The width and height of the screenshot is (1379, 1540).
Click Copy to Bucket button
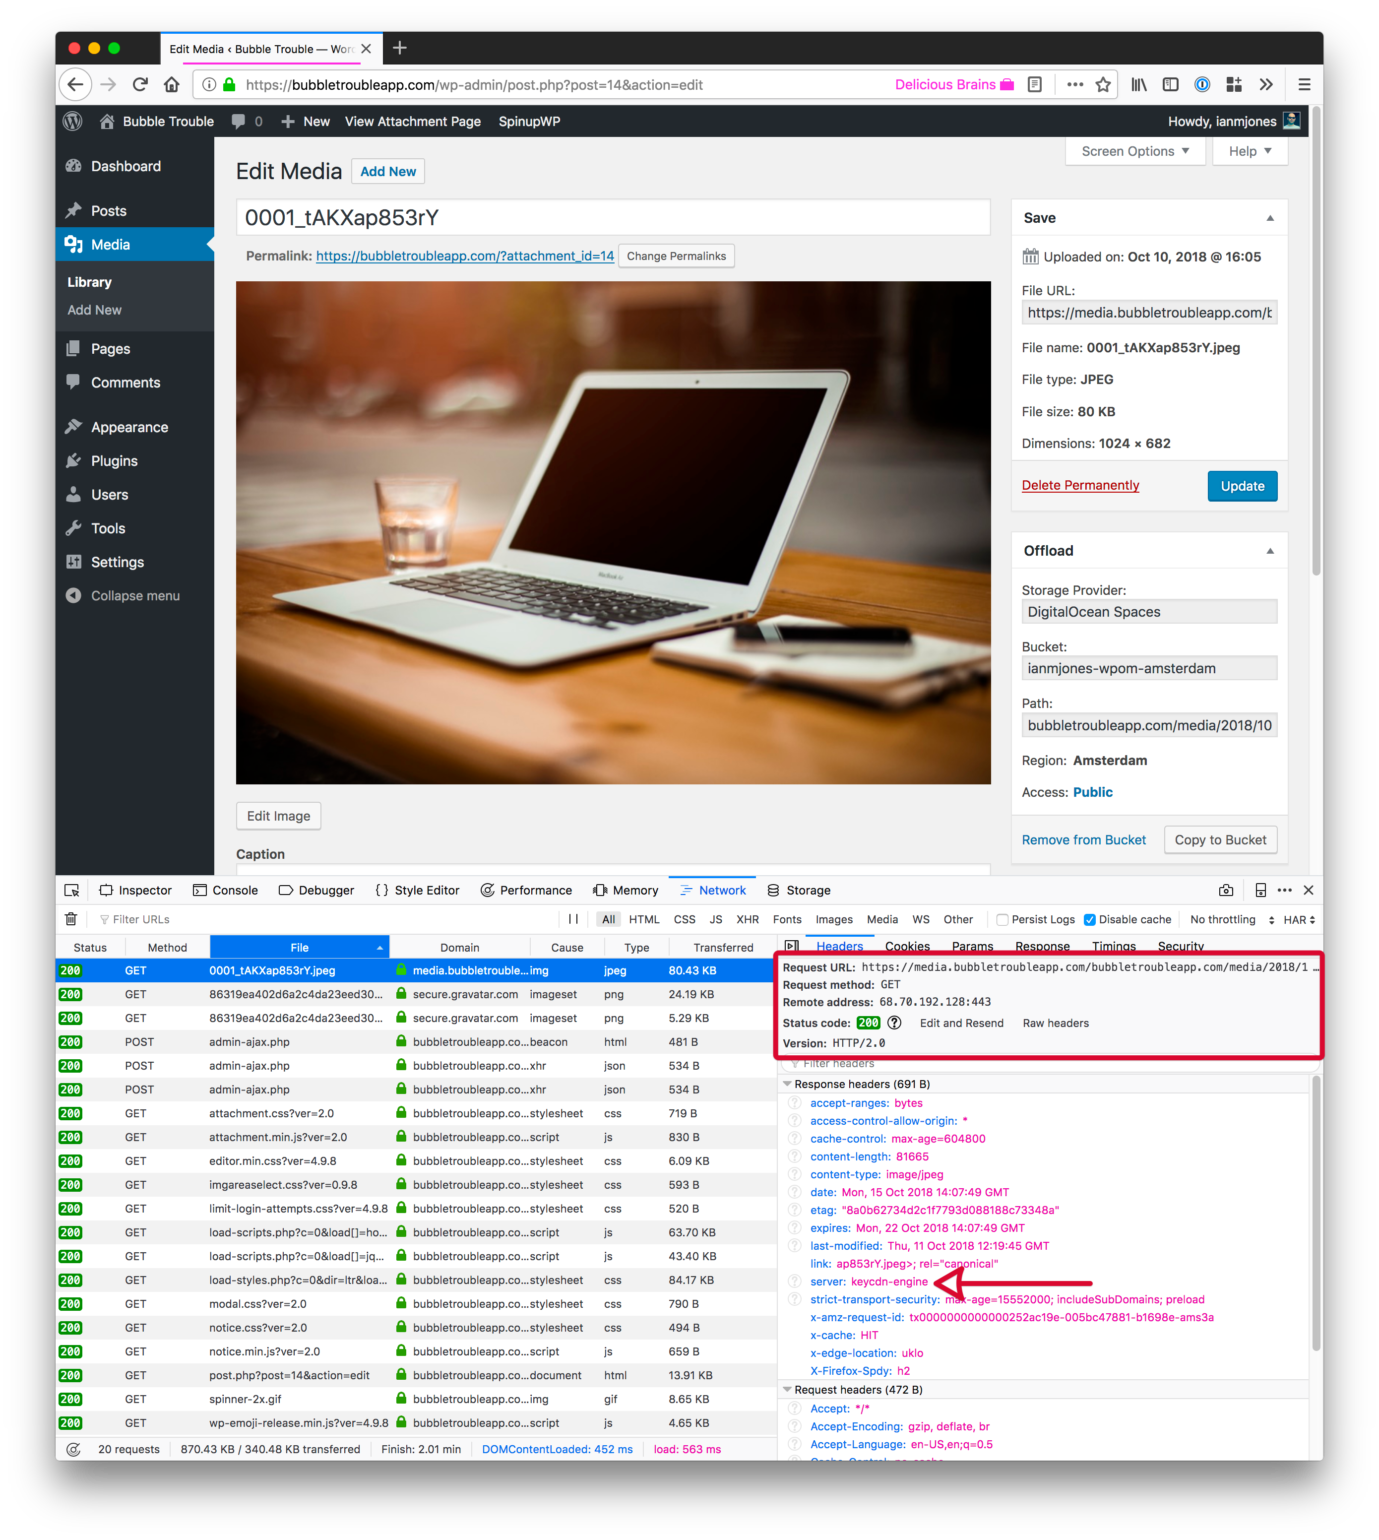(x=1220, y=840)
